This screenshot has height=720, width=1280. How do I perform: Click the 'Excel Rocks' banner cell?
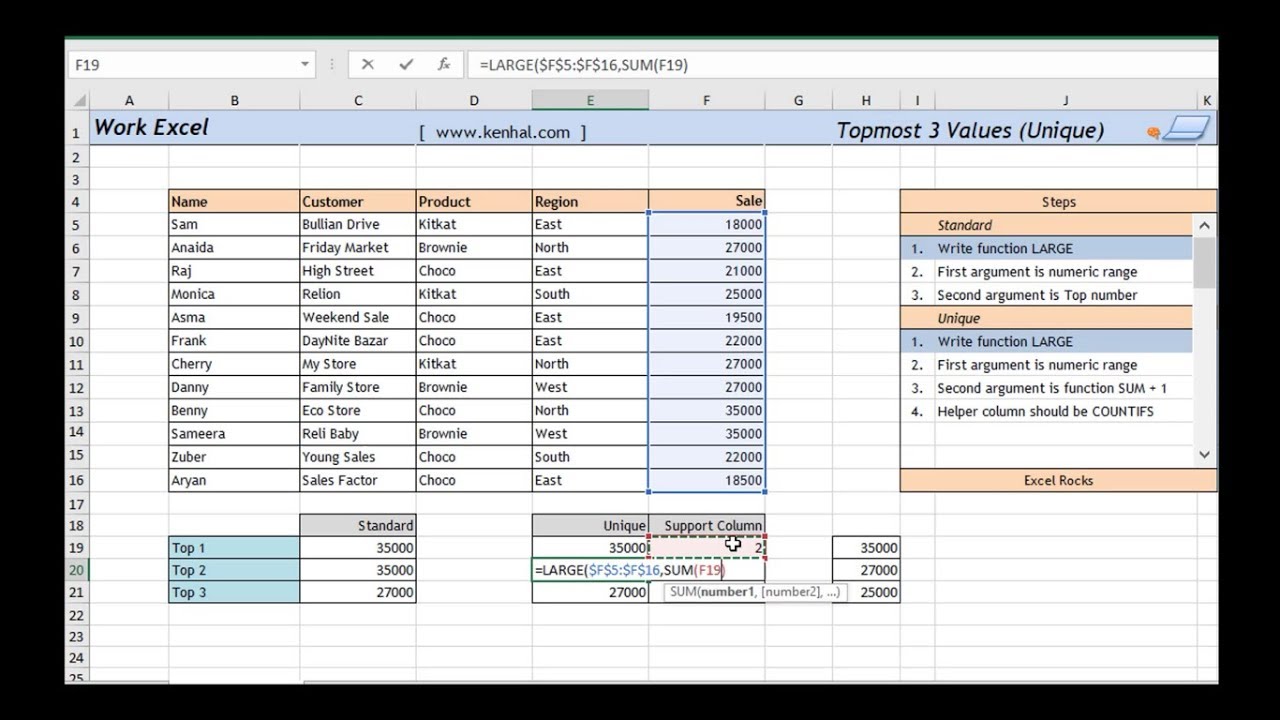1058,480
